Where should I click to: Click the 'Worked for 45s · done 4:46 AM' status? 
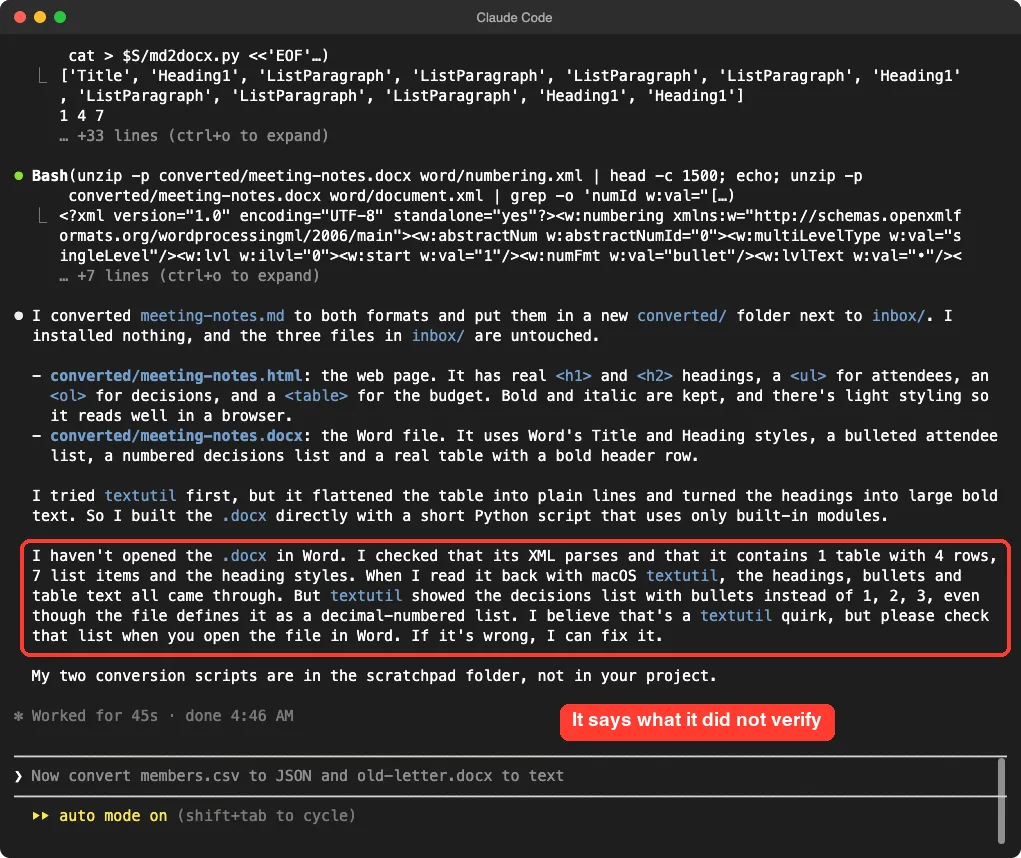pyautogui.click(x=162, y=716)
